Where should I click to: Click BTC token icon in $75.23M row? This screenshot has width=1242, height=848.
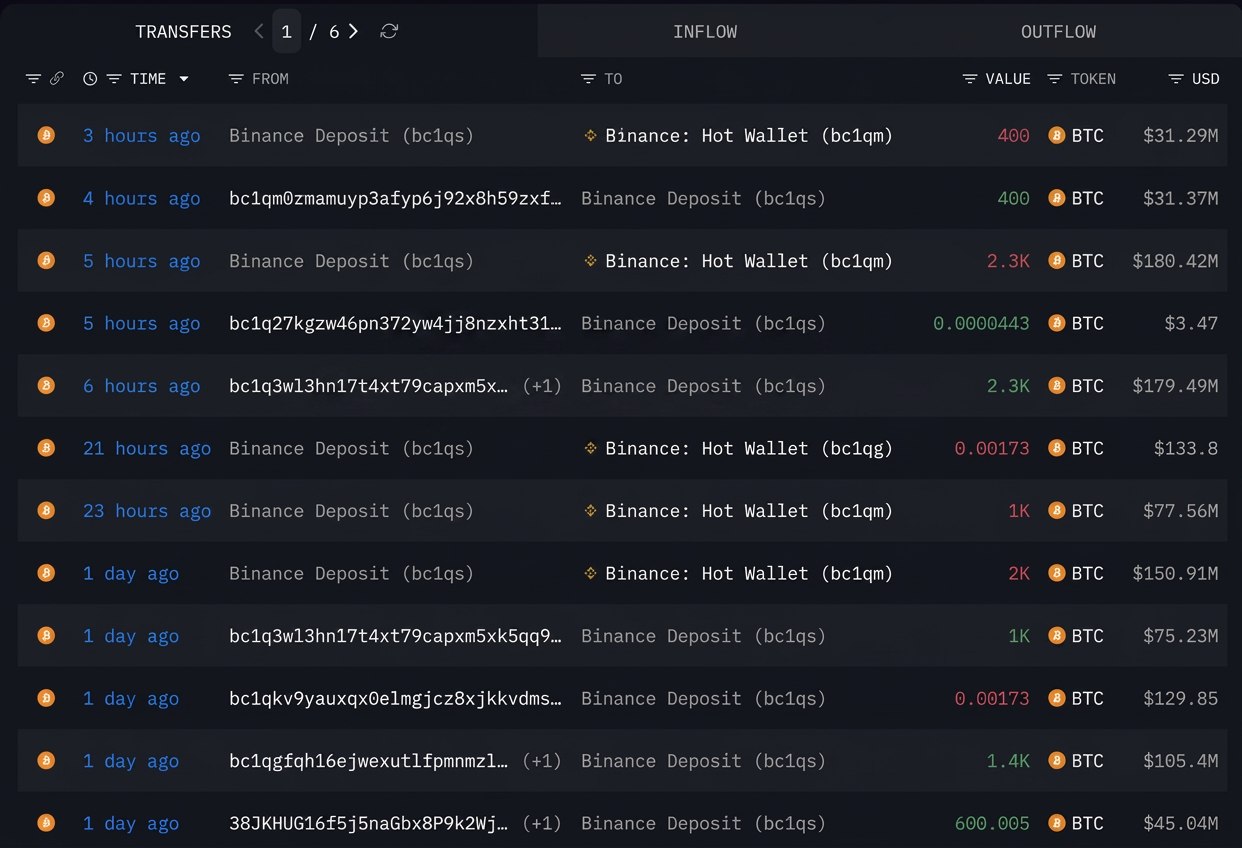click(1056, 635)
